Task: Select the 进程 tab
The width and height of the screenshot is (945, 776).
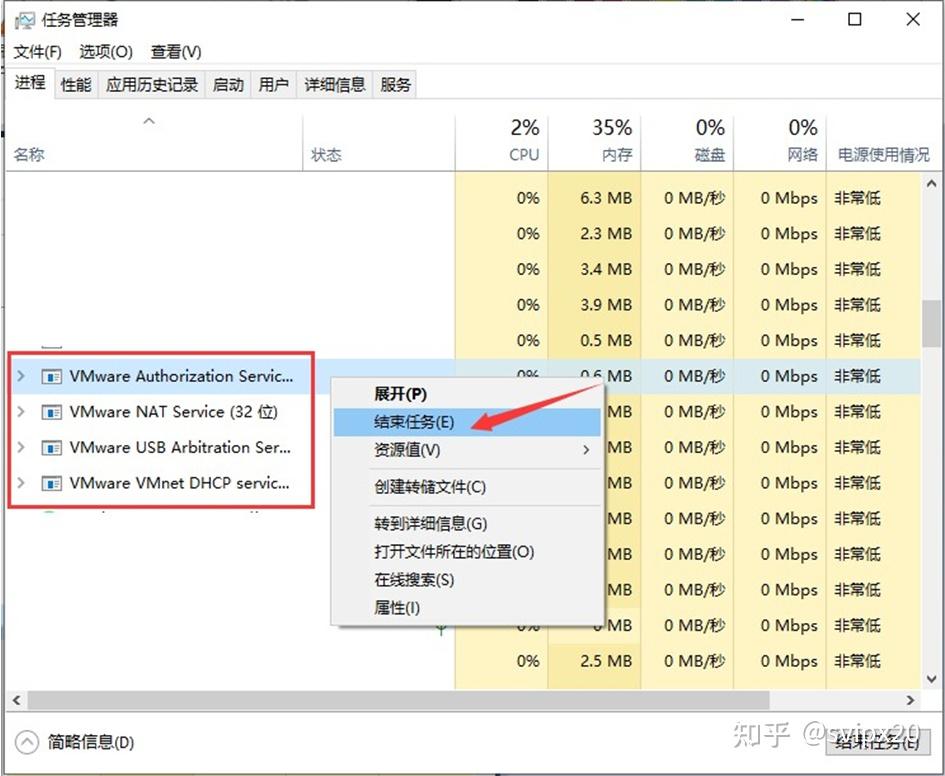Action: (30, 83)
